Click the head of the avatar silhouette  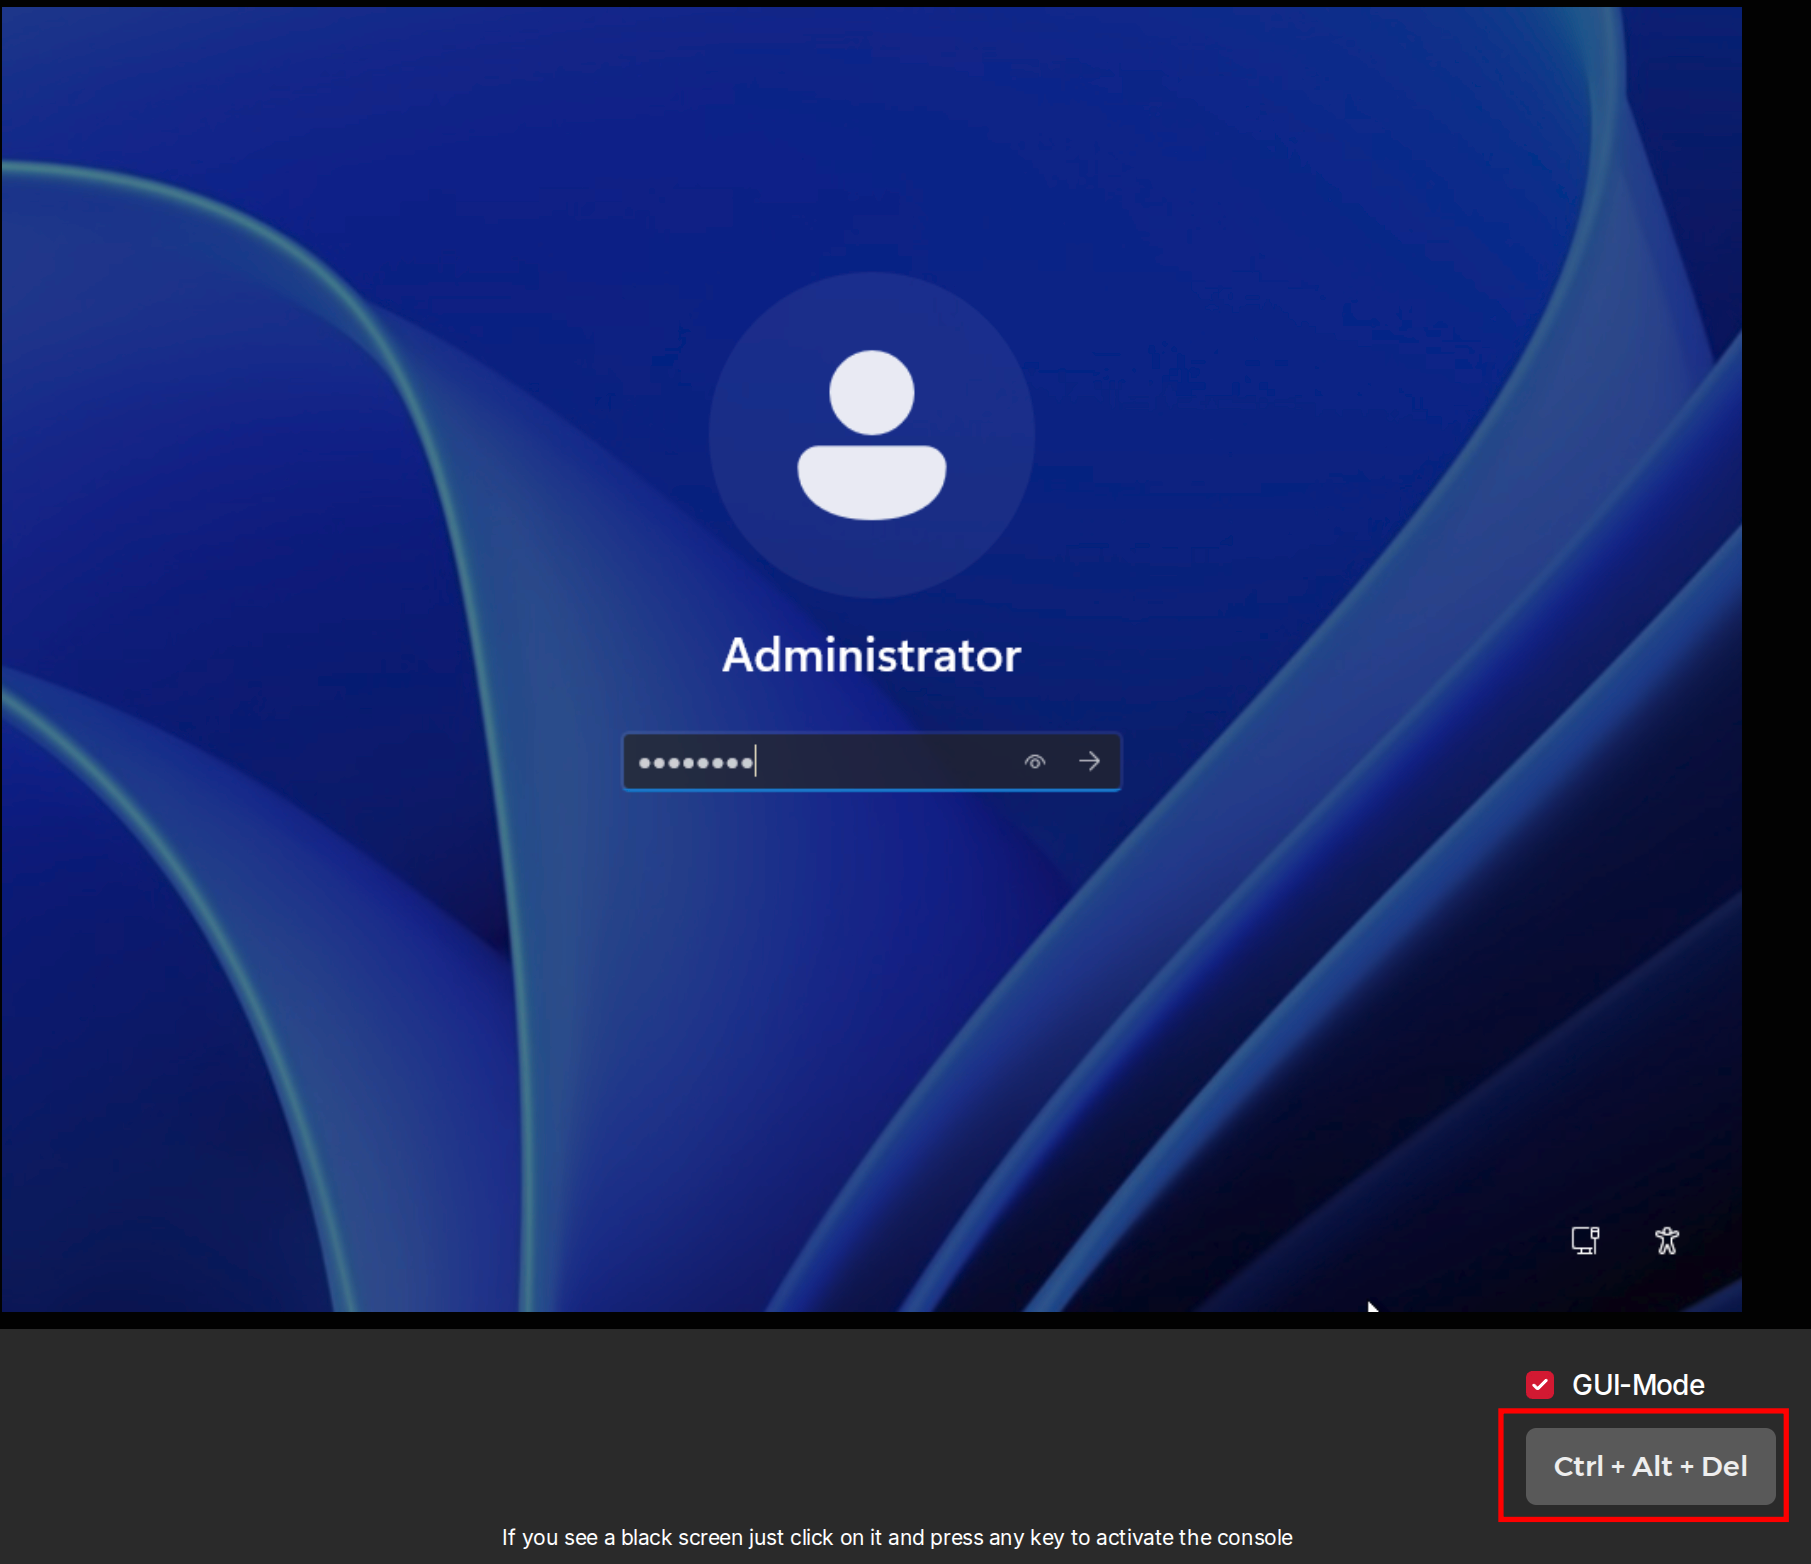pos(871,393)
